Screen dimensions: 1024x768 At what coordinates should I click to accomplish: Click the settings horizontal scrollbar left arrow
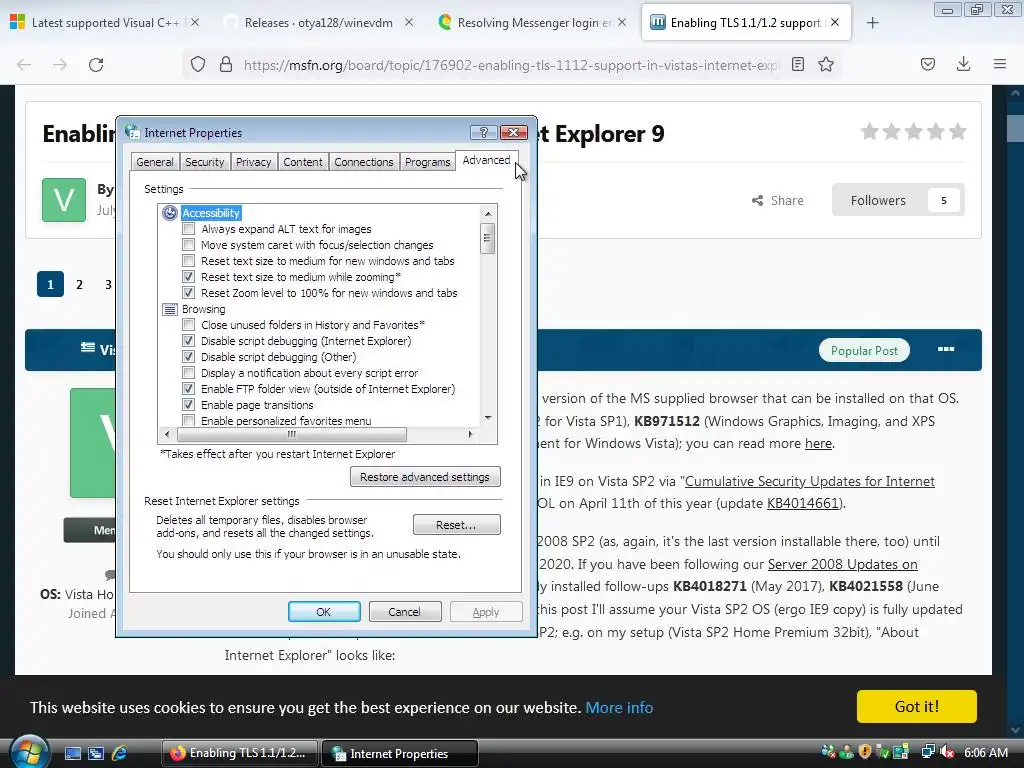coord(167,434)
